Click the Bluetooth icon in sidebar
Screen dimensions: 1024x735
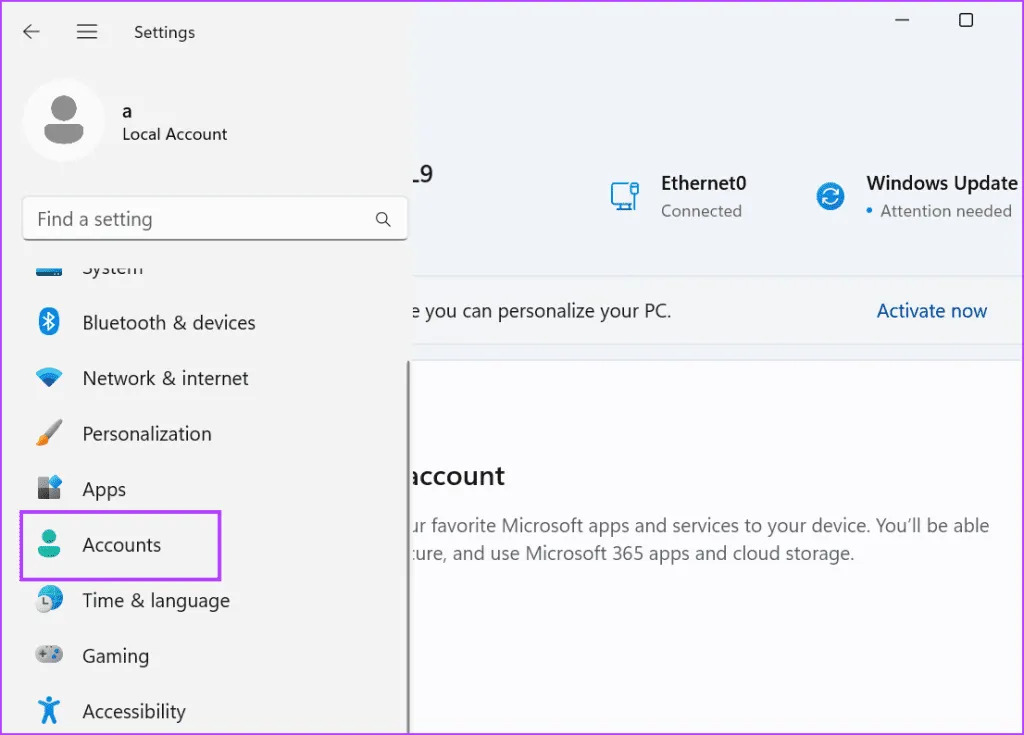49,322
